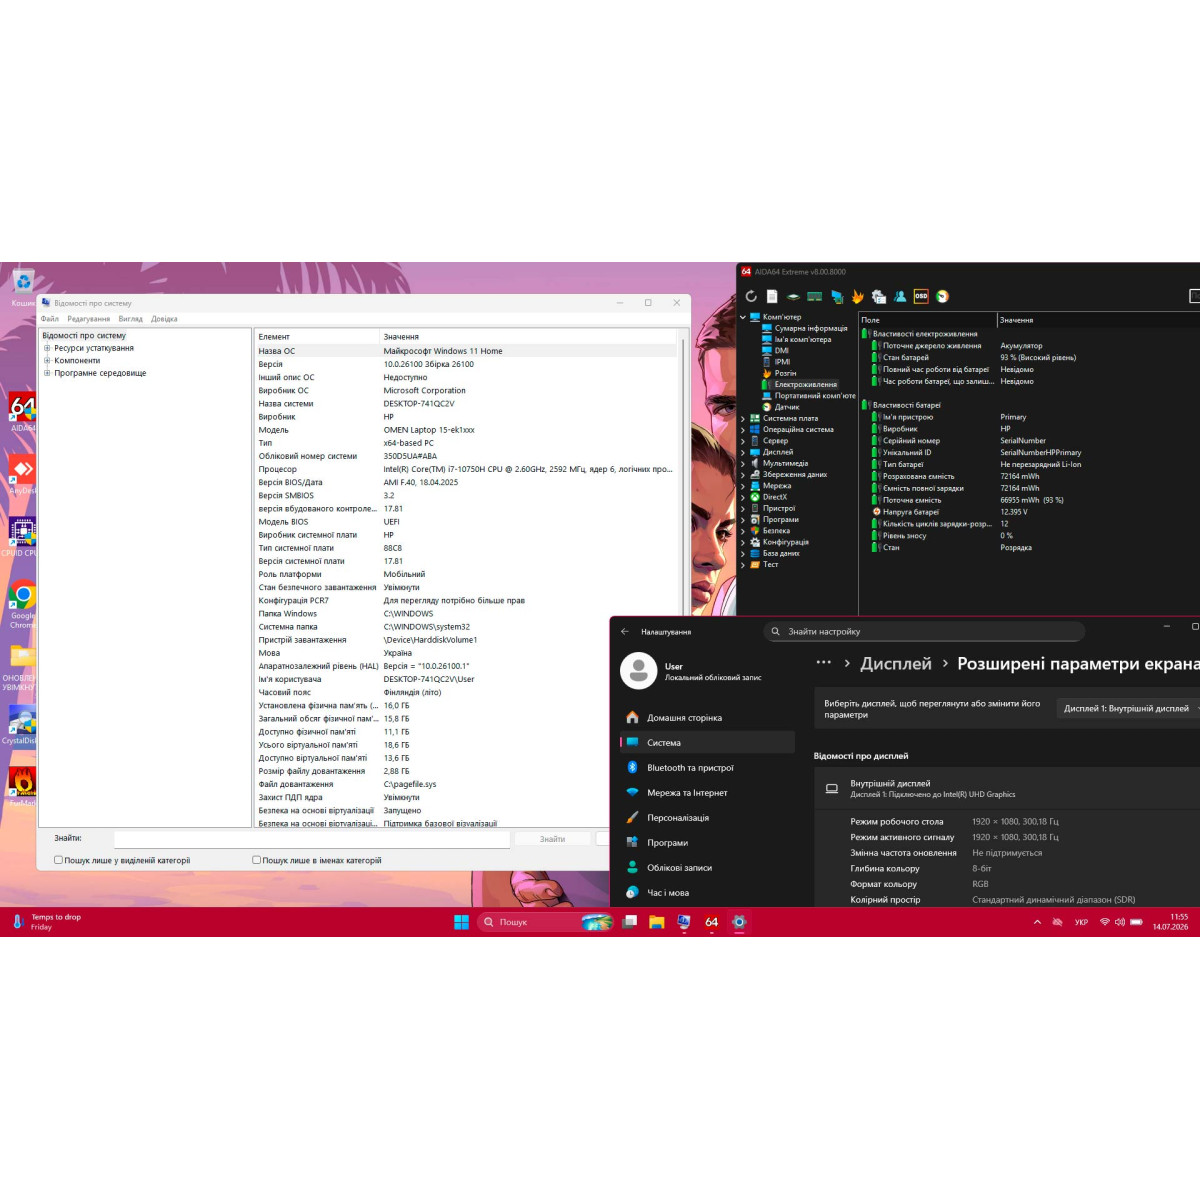The height and width of the screenshot is (1200, 1200).
Task: Click the Значення column header in AIDA64
Action: click(1098, 320)
